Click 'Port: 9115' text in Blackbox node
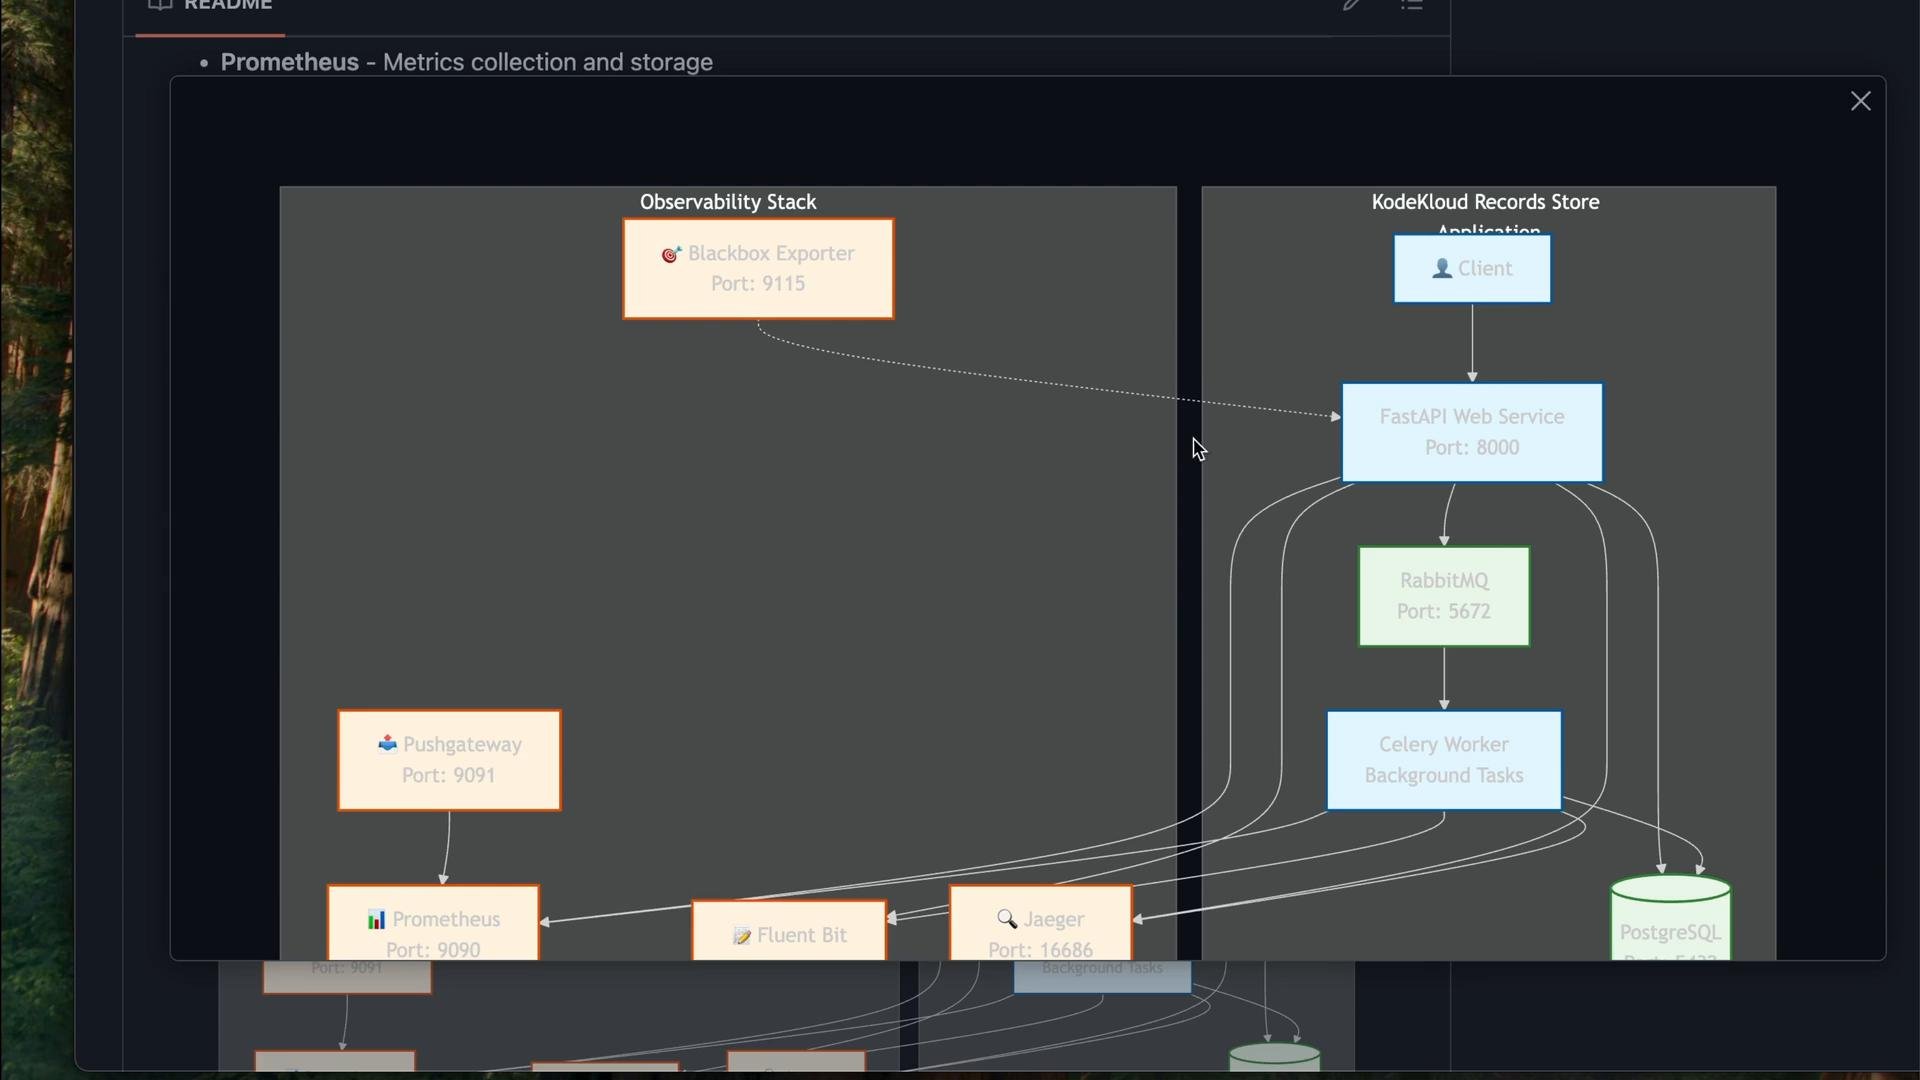This screenshot has height=1080, width=1920. point(758,284)
